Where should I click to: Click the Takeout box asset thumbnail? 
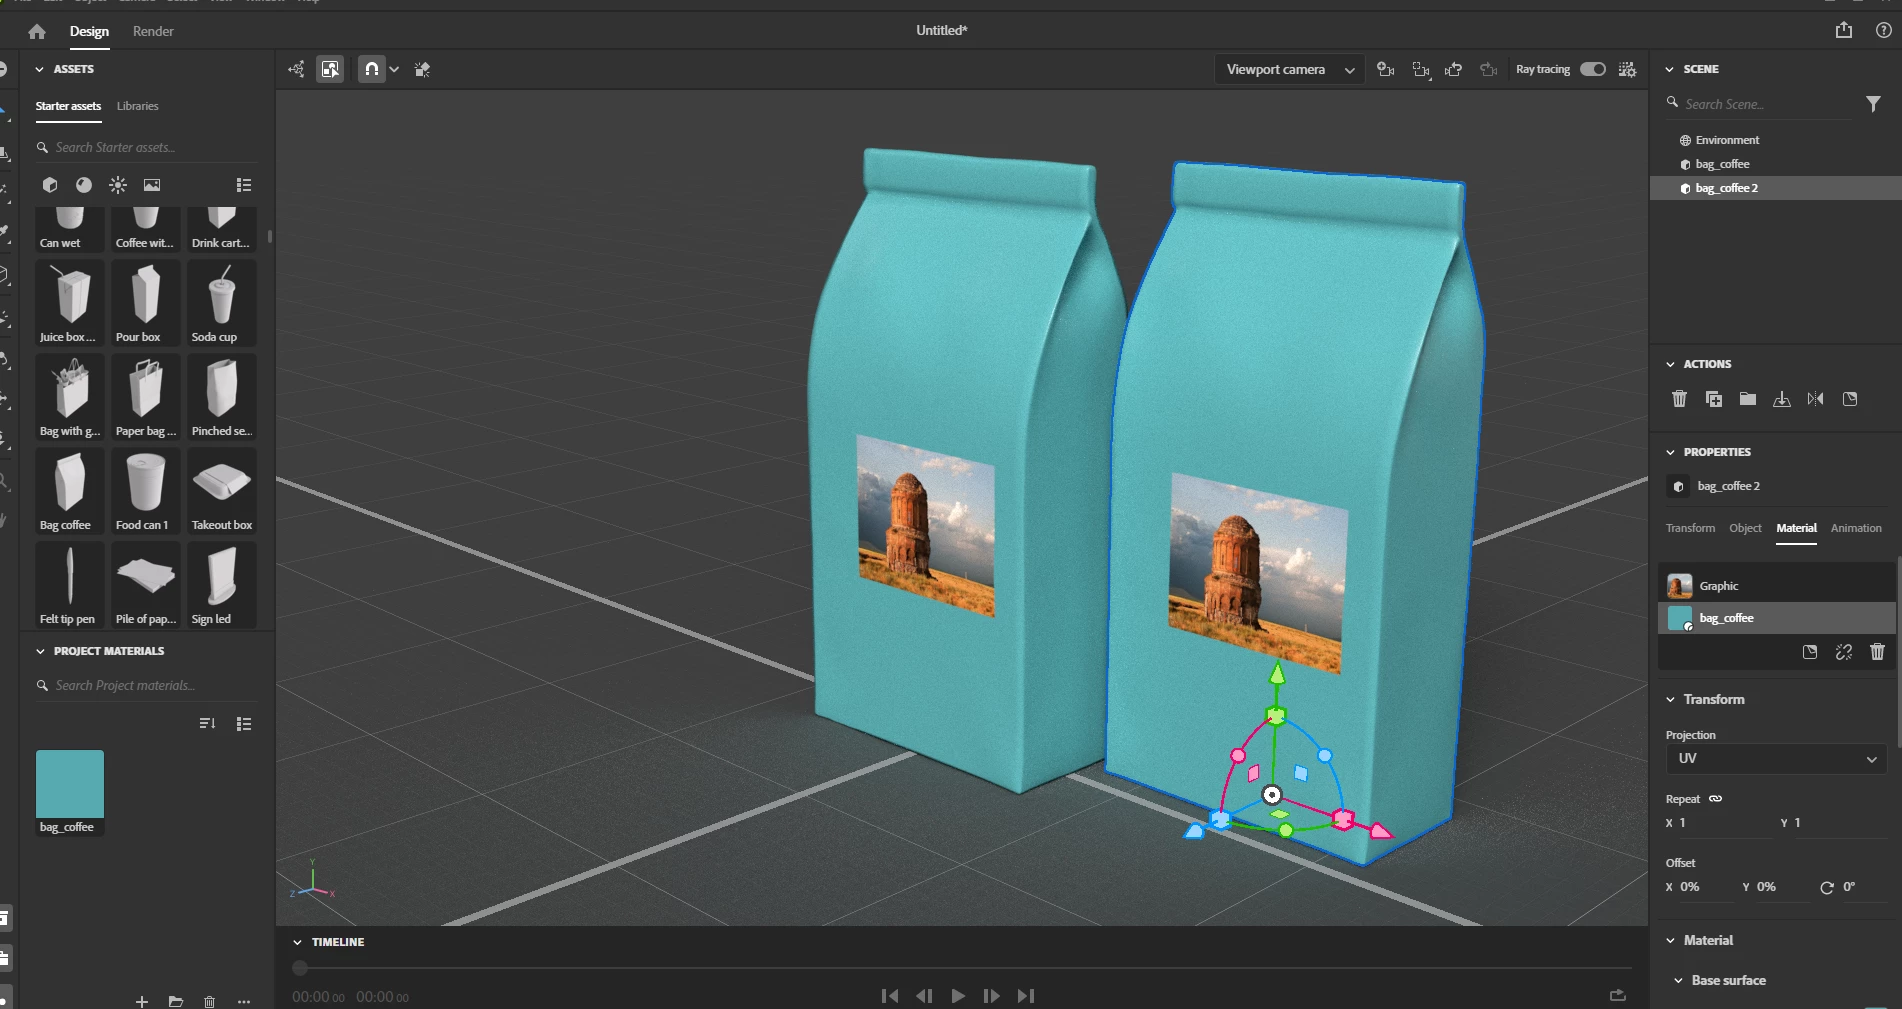[x=222, y=490]
